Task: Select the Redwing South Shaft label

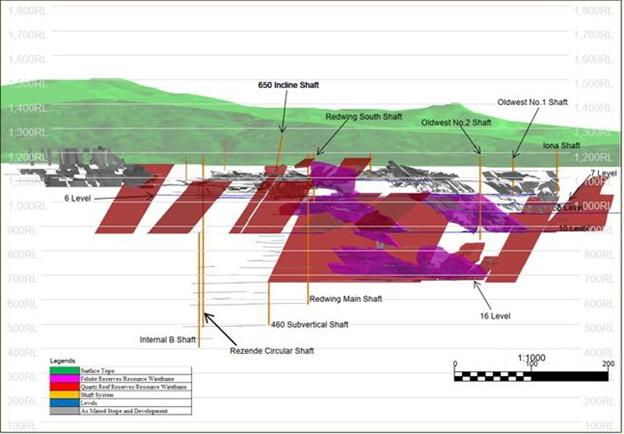Action: (363, 117)
